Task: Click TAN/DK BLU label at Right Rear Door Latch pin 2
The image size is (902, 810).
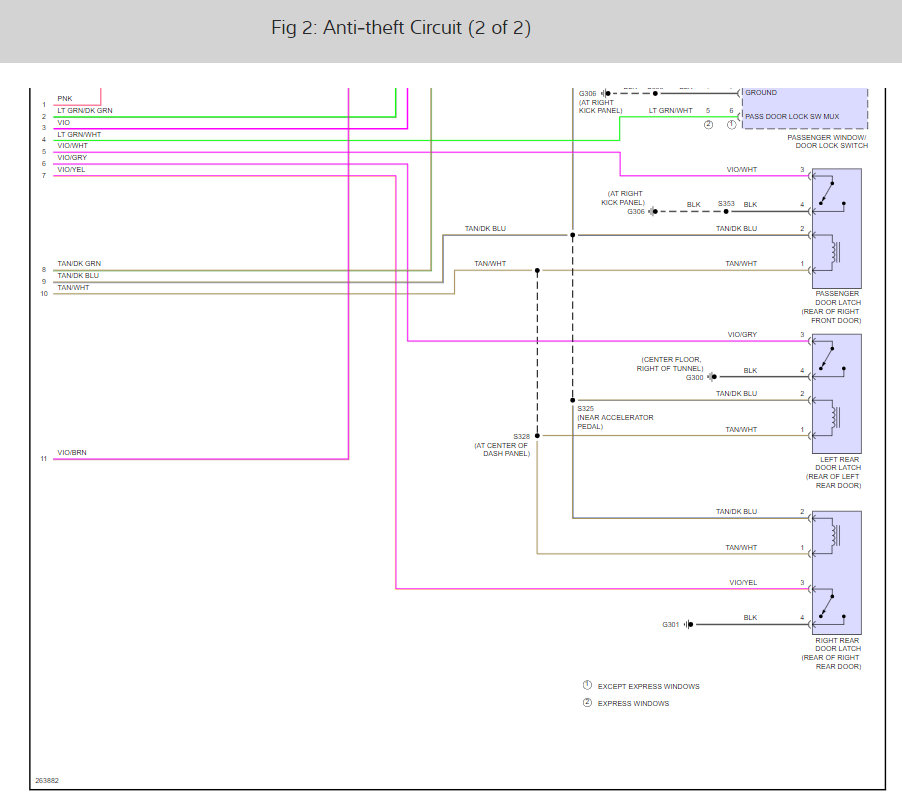Action: click(x=736, y=511)
